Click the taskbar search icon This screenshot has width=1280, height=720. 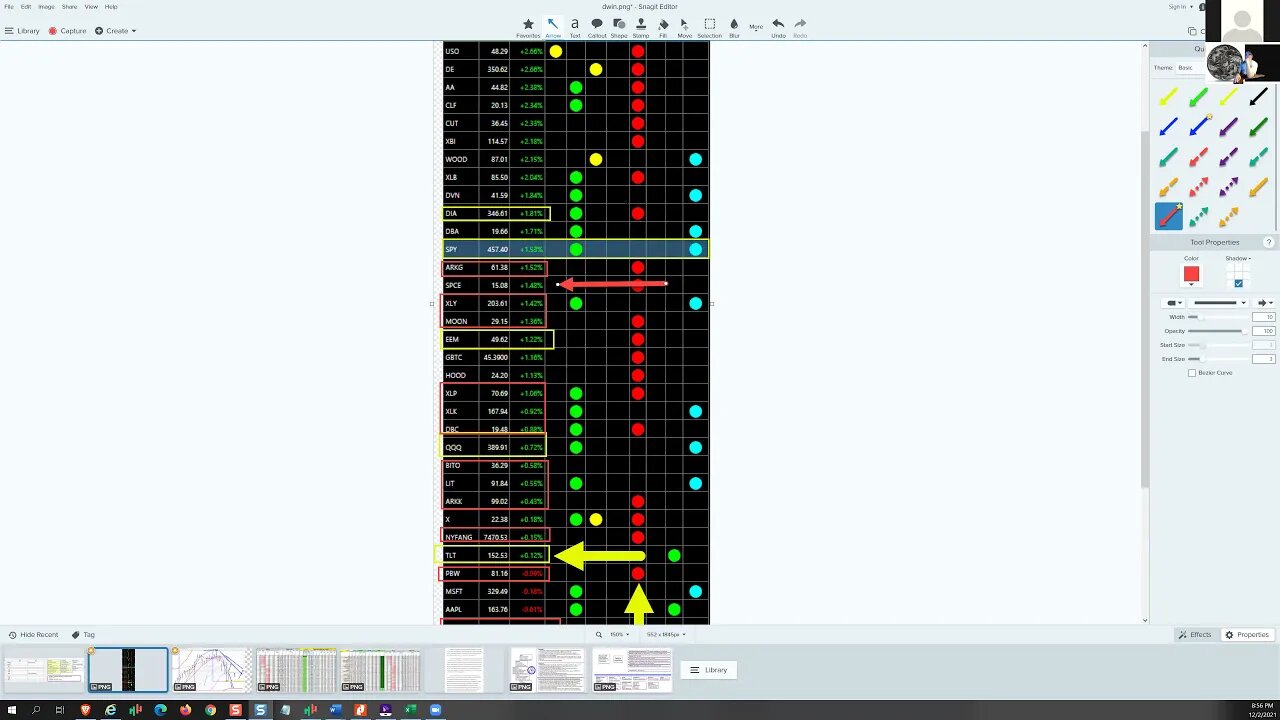35,710
